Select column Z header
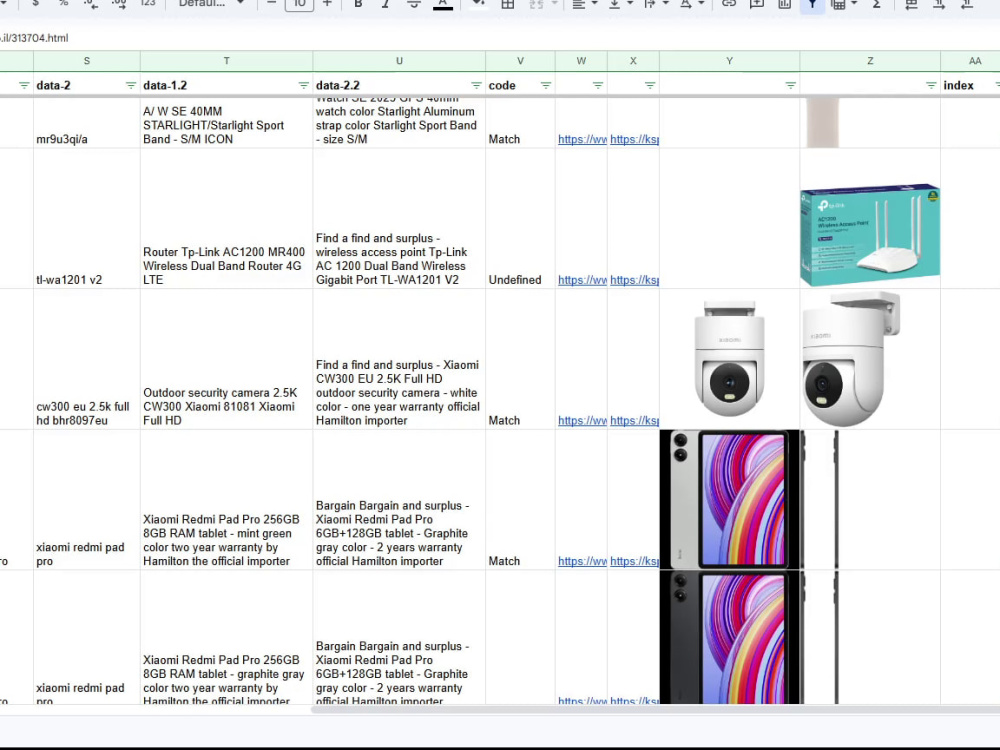Image resolution: width=1000 pixels, height=750 pixels. (x=870, y=61)
